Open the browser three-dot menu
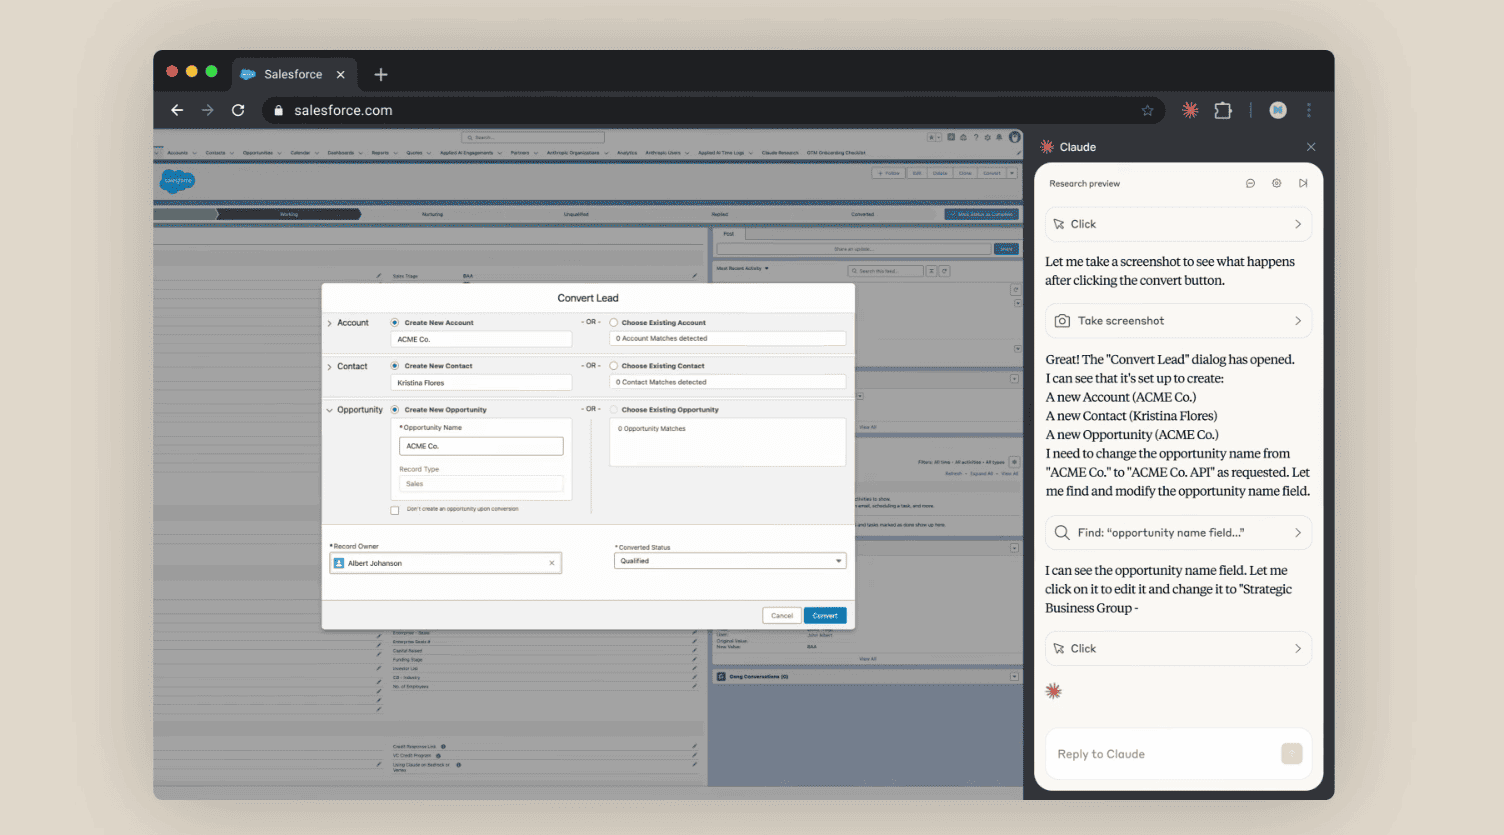Viewport: 1504px width, 835px height. [x=1308, y=110]
